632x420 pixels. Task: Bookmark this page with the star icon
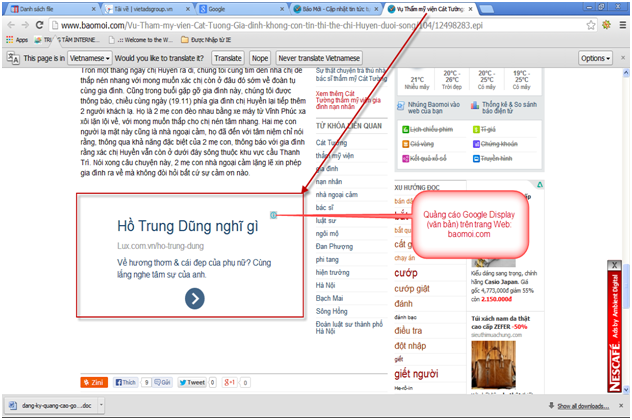click(591, 25)
